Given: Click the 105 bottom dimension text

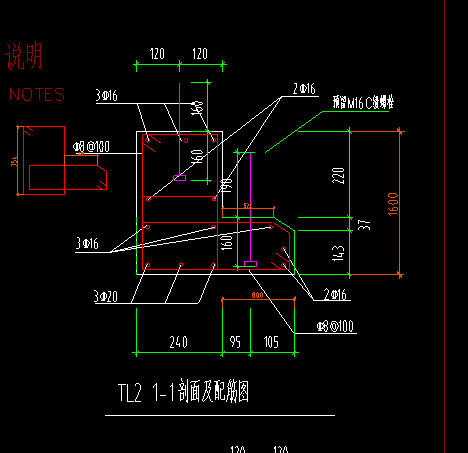Looking at the screenshot, I should [x=271, y=342].
